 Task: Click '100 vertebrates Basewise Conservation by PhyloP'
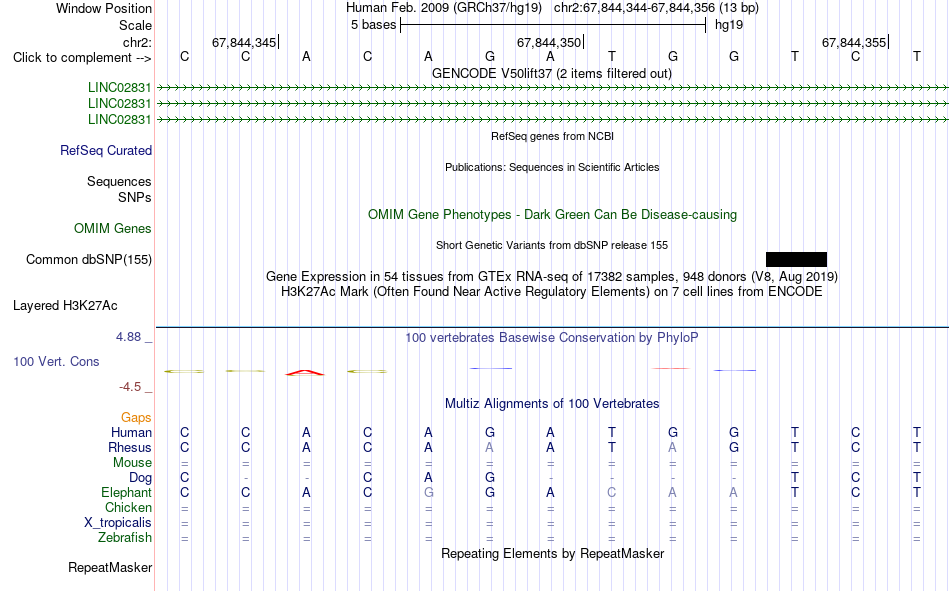[x=552, y=338]
